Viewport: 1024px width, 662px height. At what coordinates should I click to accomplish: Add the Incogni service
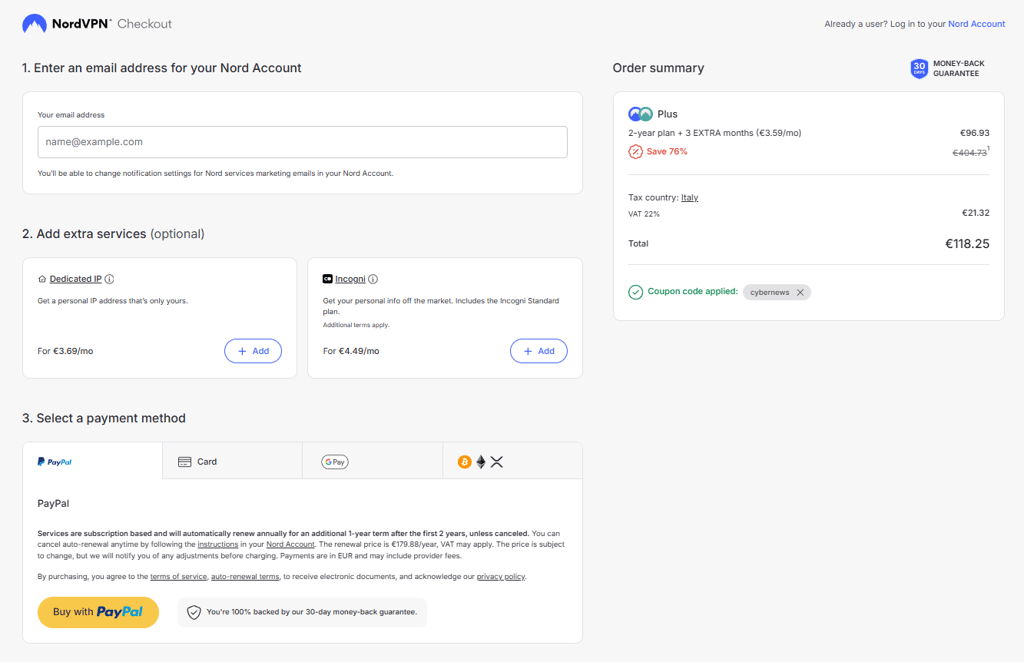(x=538, y=351)
